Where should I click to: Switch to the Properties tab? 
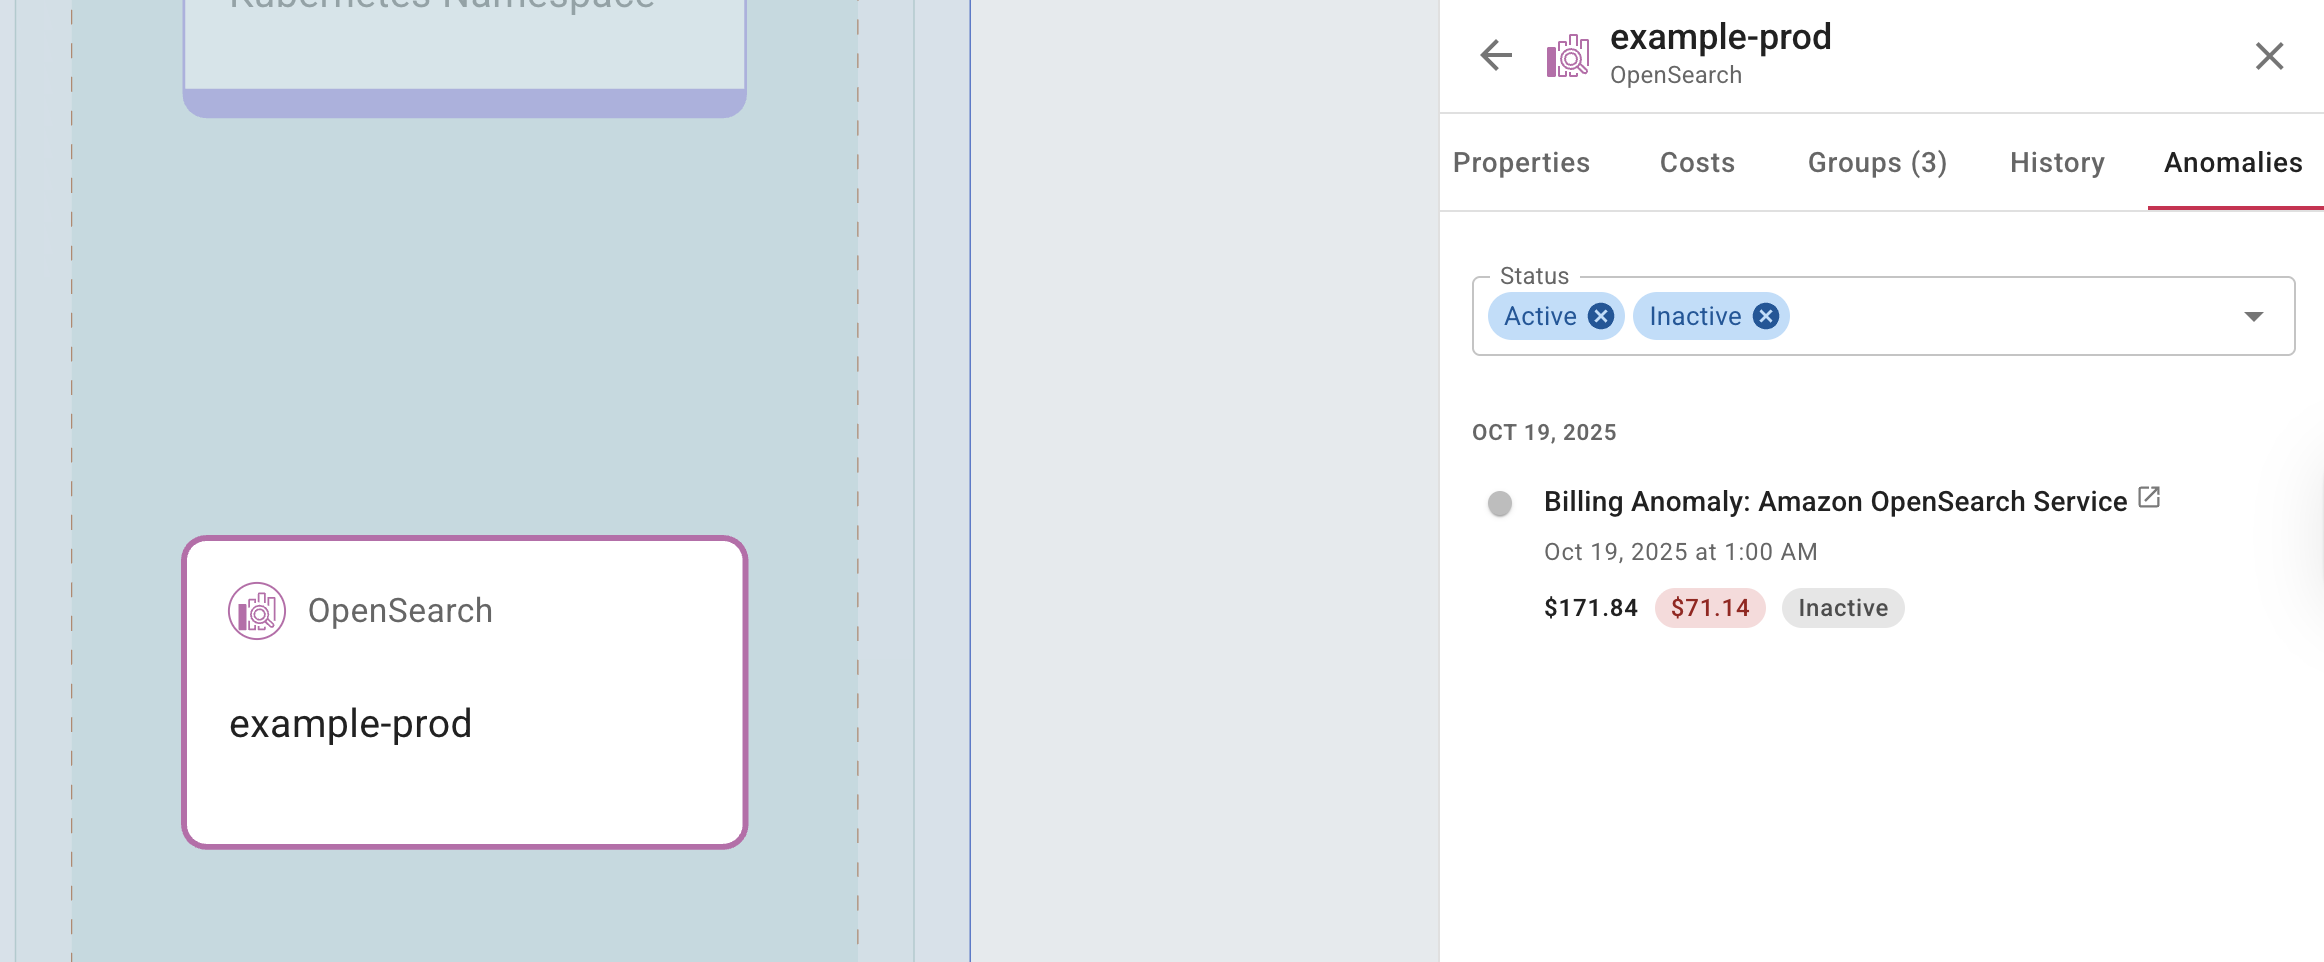[1521, 162]
